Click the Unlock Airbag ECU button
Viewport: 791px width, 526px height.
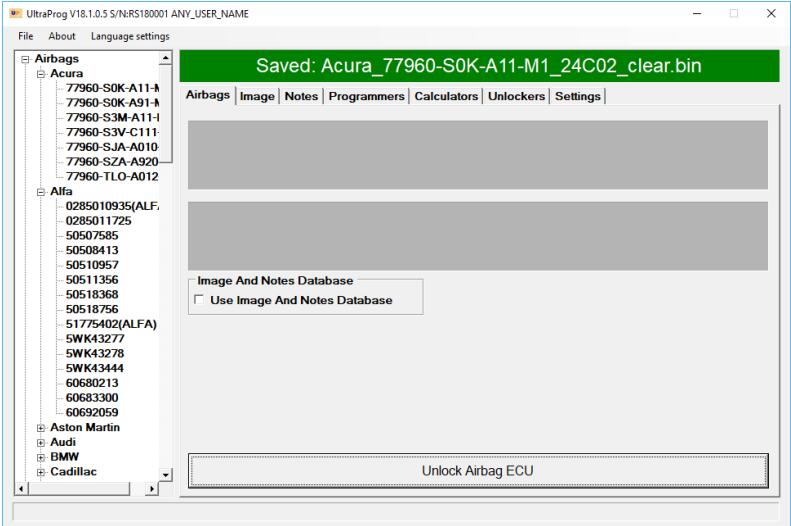(x=478, y=471)
